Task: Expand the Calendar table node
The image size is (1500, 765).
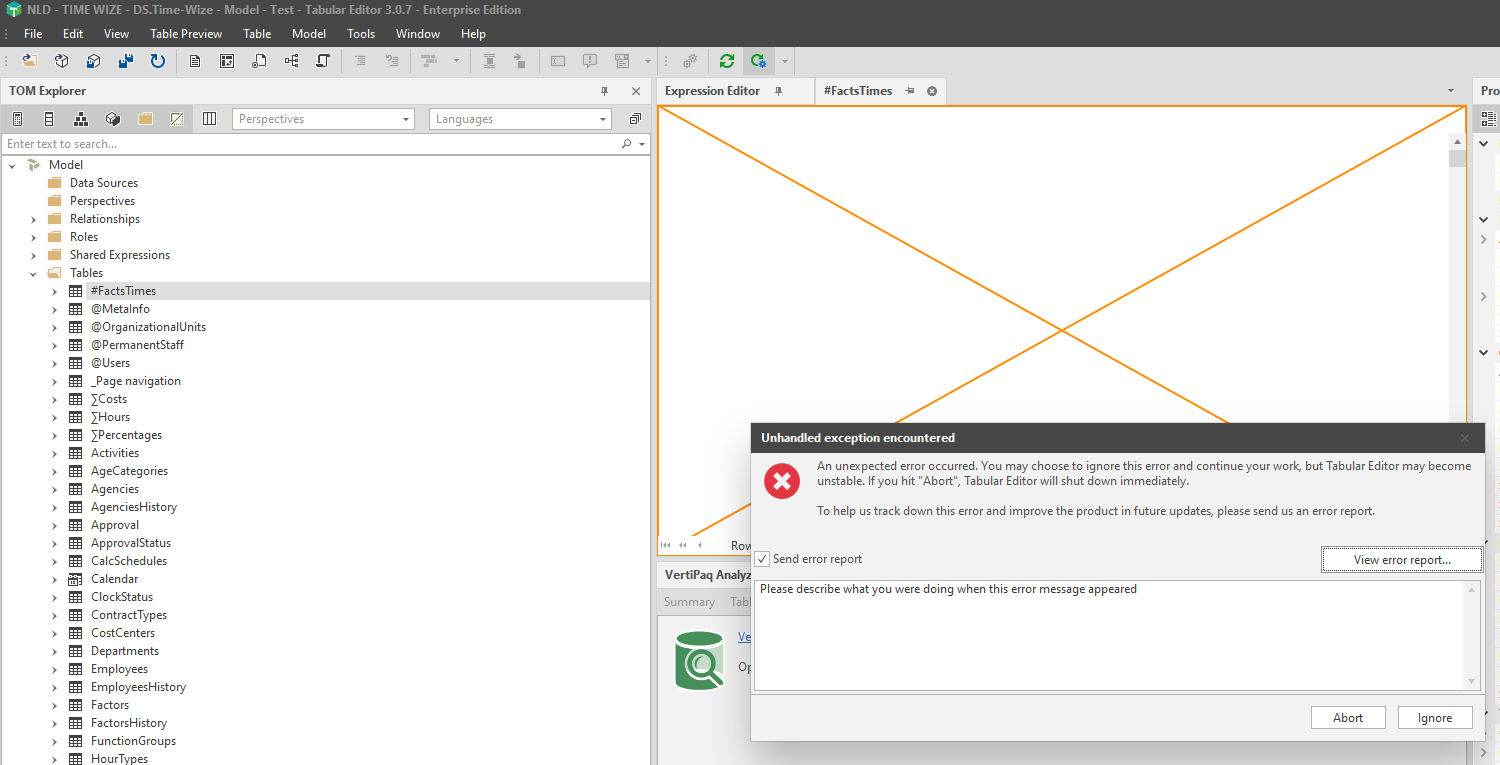Action: point(54,579)
